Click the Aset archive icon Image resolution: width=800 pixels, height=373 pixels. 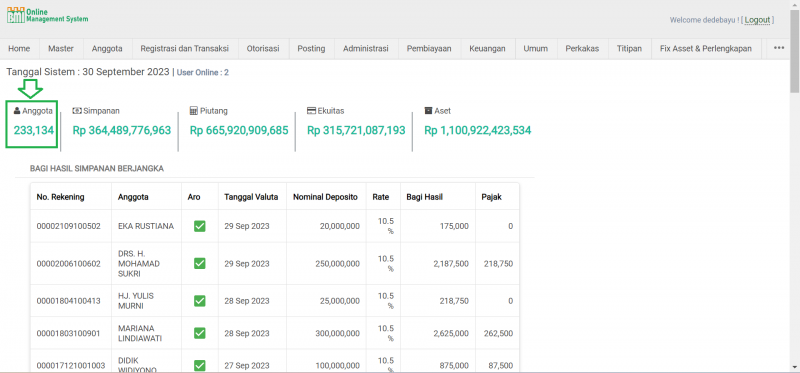coord(428,111)
